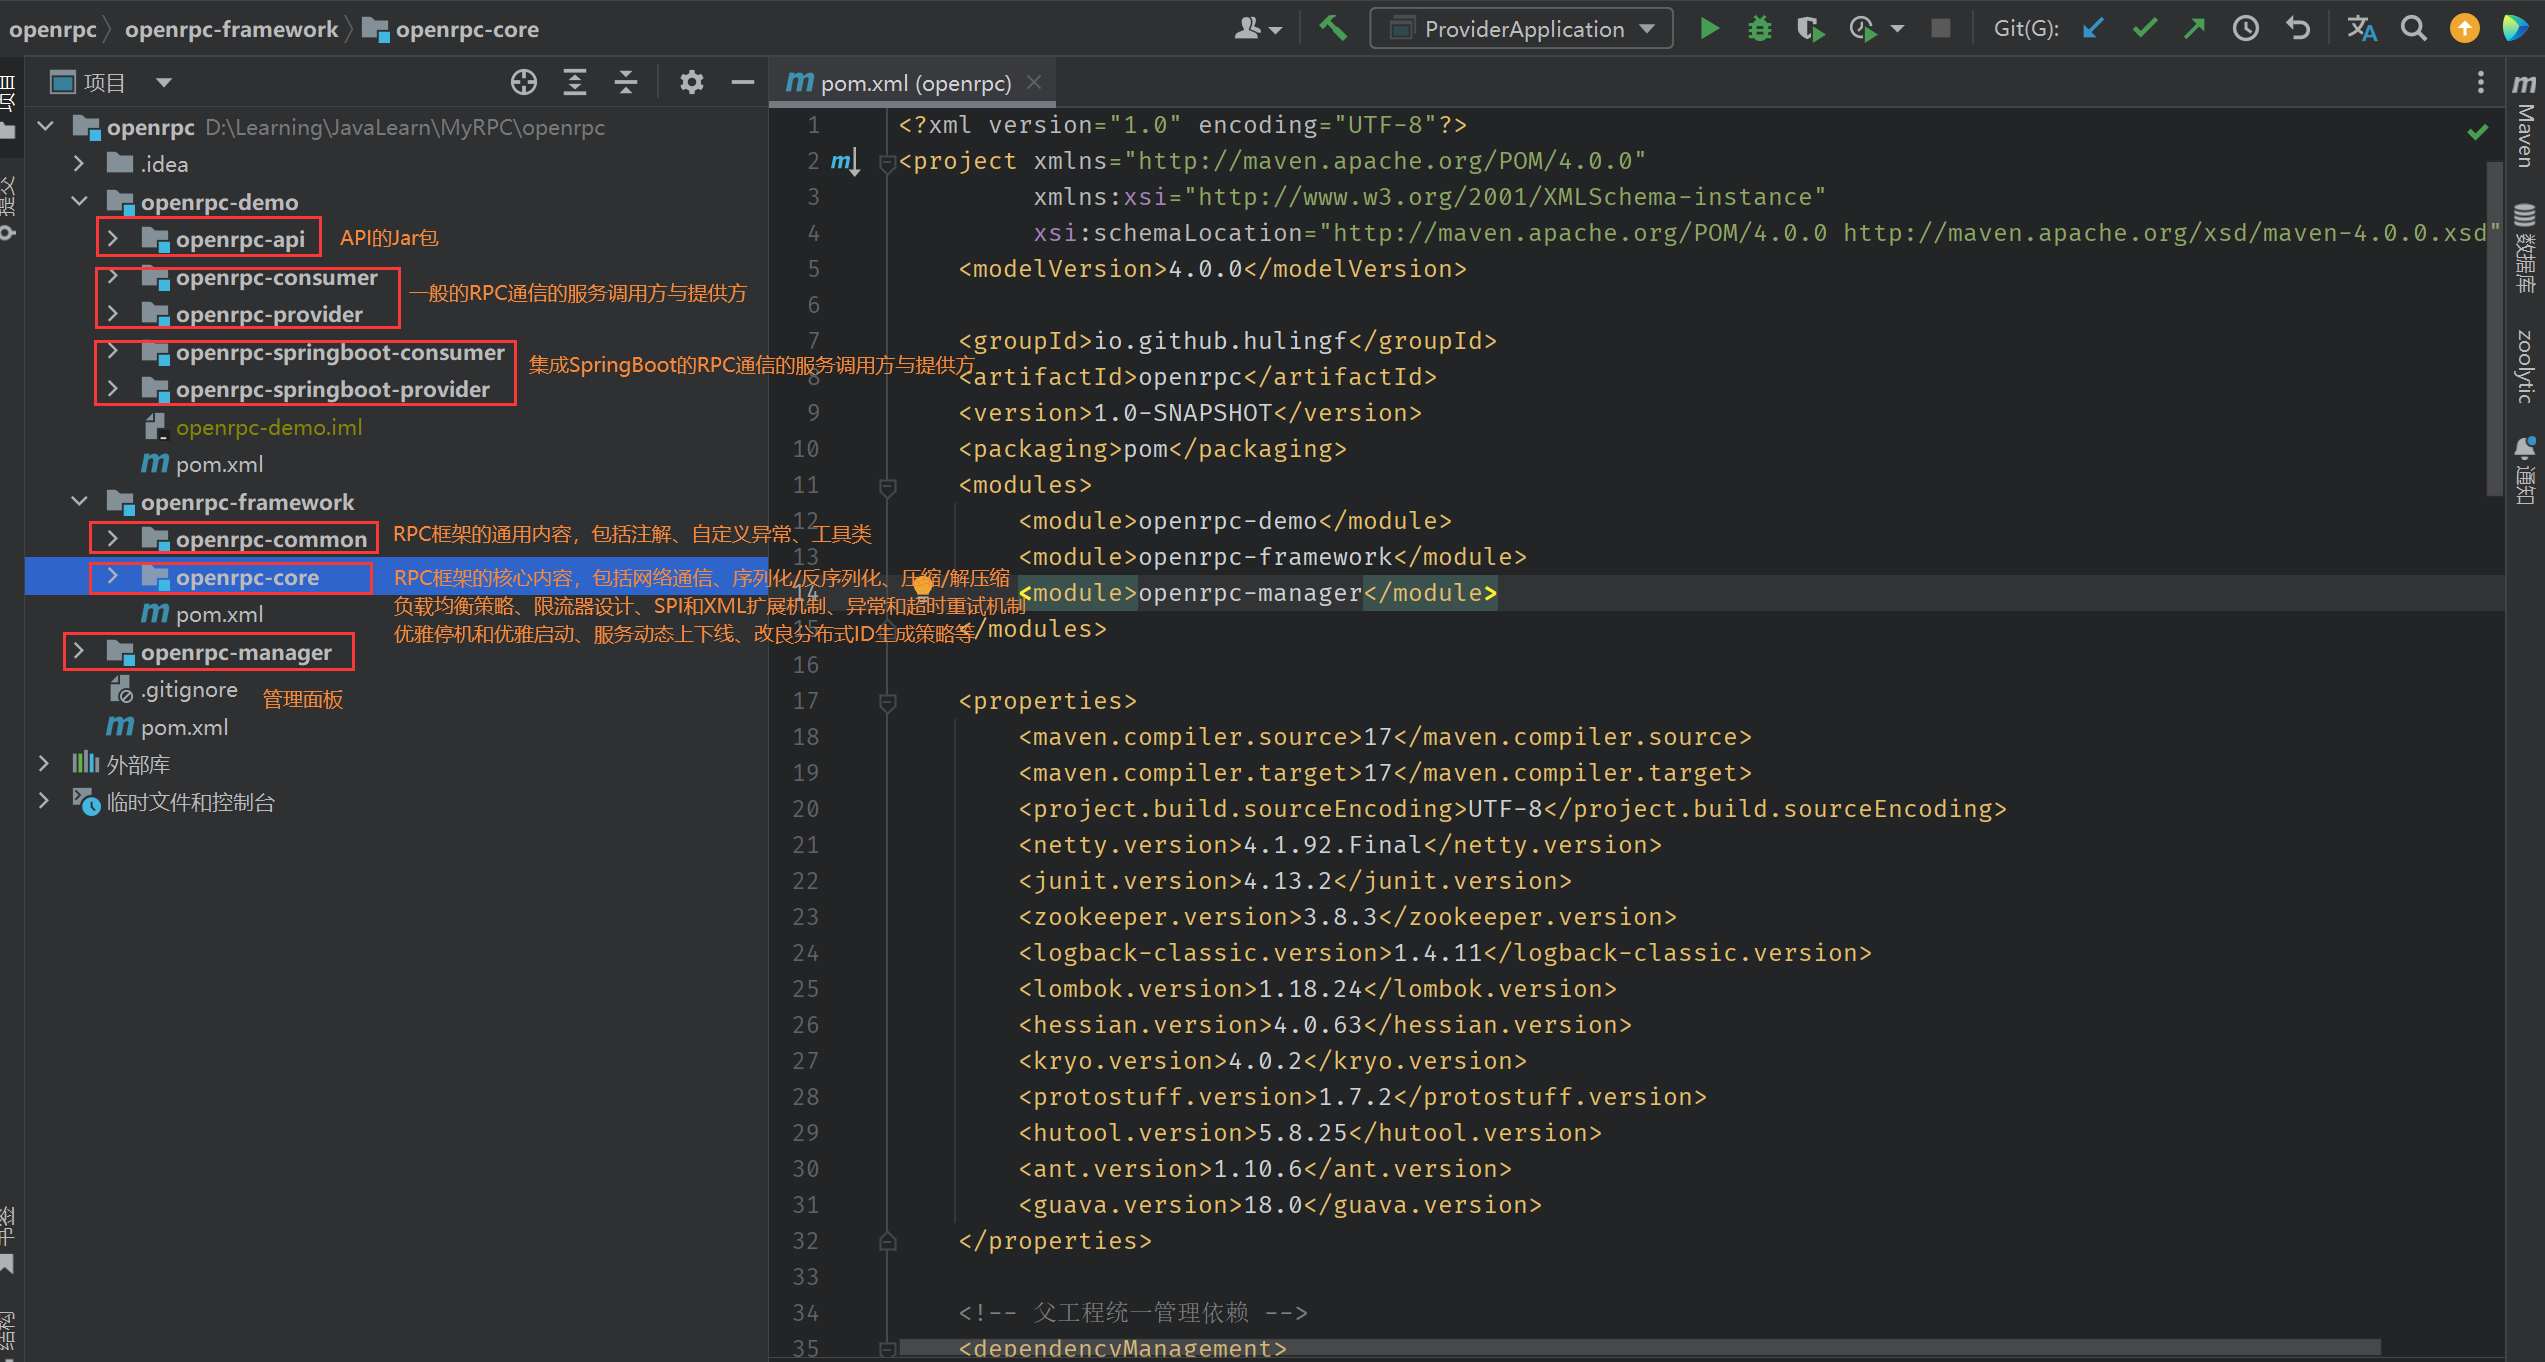The image size is (2545, 1362).
Task: Hide the project tool window
Action: (743, 82)
